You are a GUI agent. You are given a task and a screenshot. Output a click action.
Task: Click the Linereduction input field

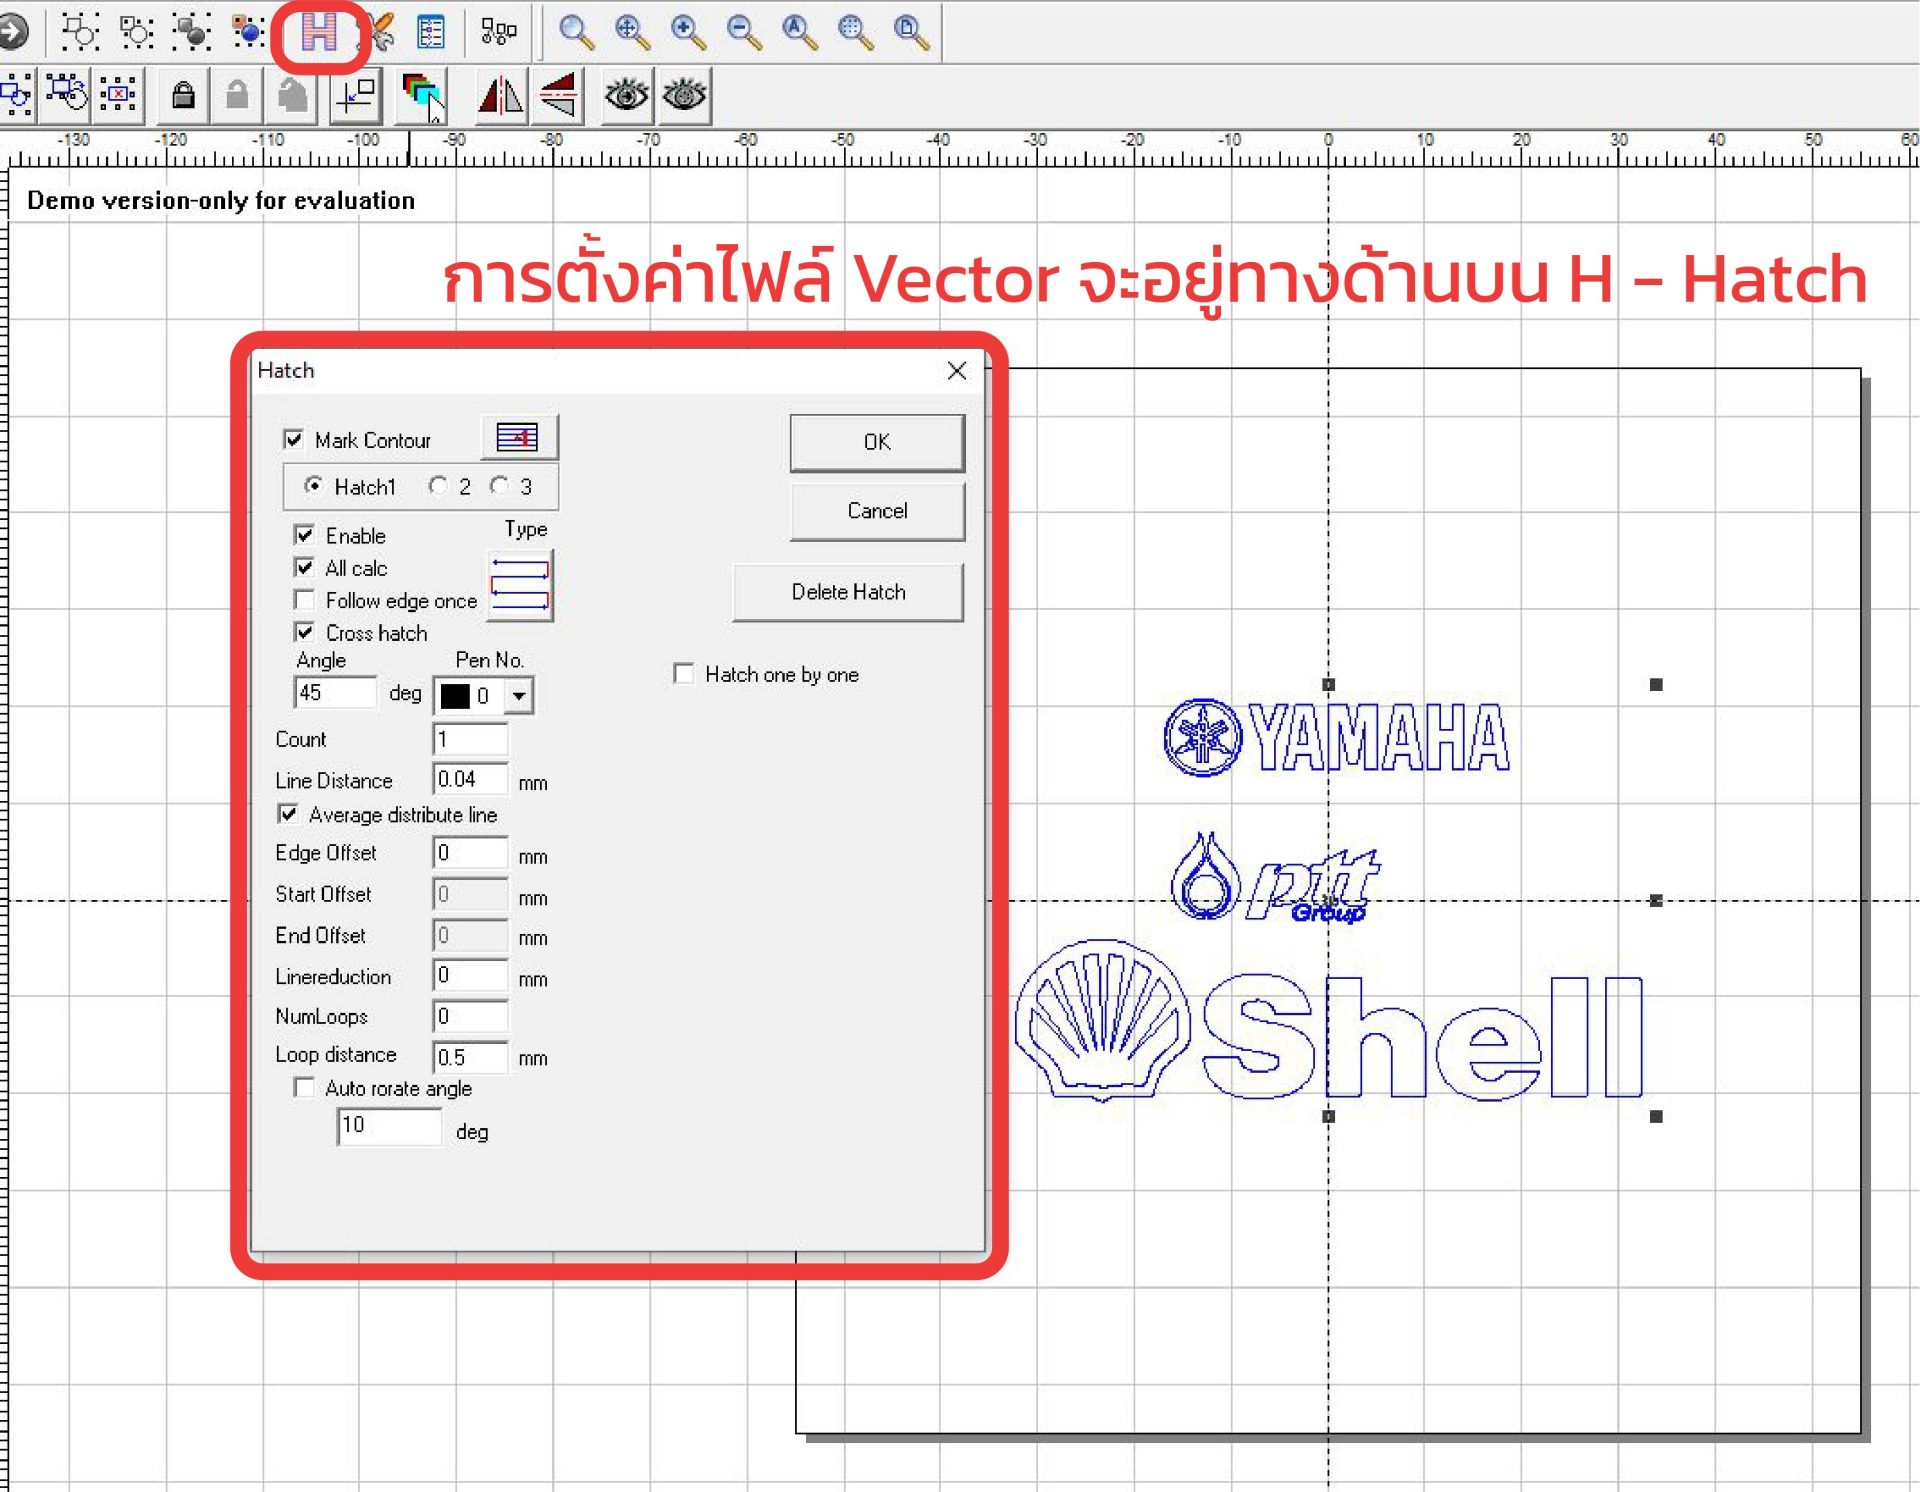pyautogui.click(x=471, y=975)
